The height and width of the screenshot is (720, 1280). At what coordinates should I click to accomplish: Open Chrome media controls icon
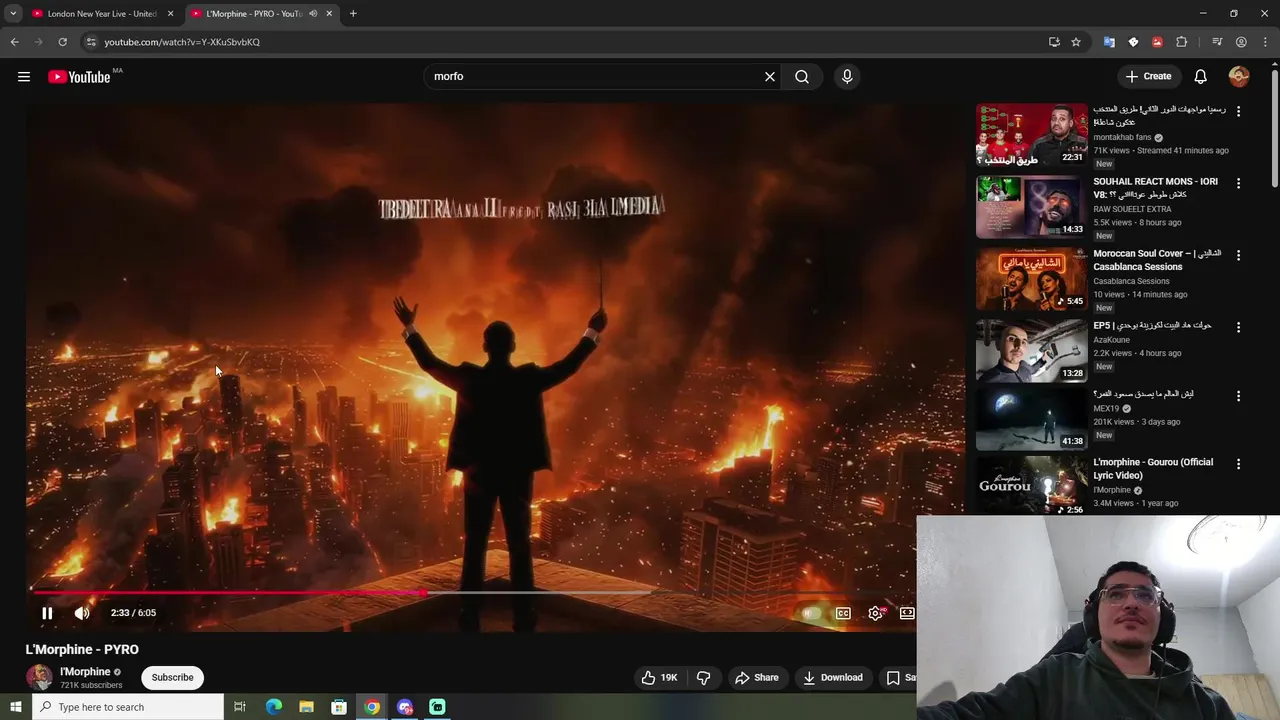click(x=1217, y=42)
